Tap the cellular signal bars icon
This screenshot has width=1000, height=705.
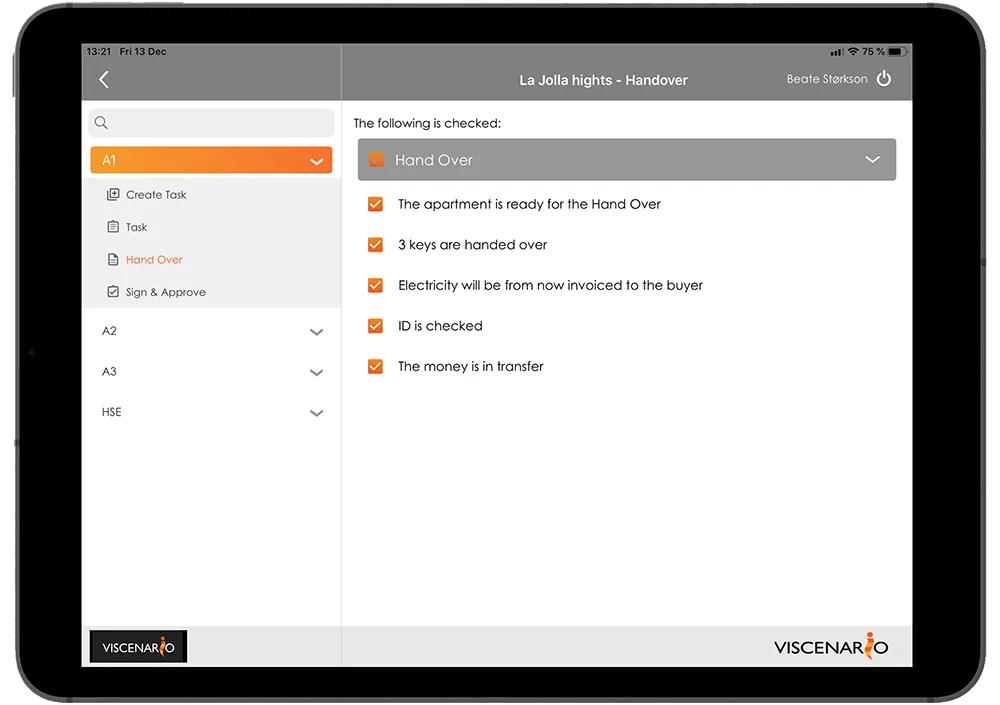837,52
